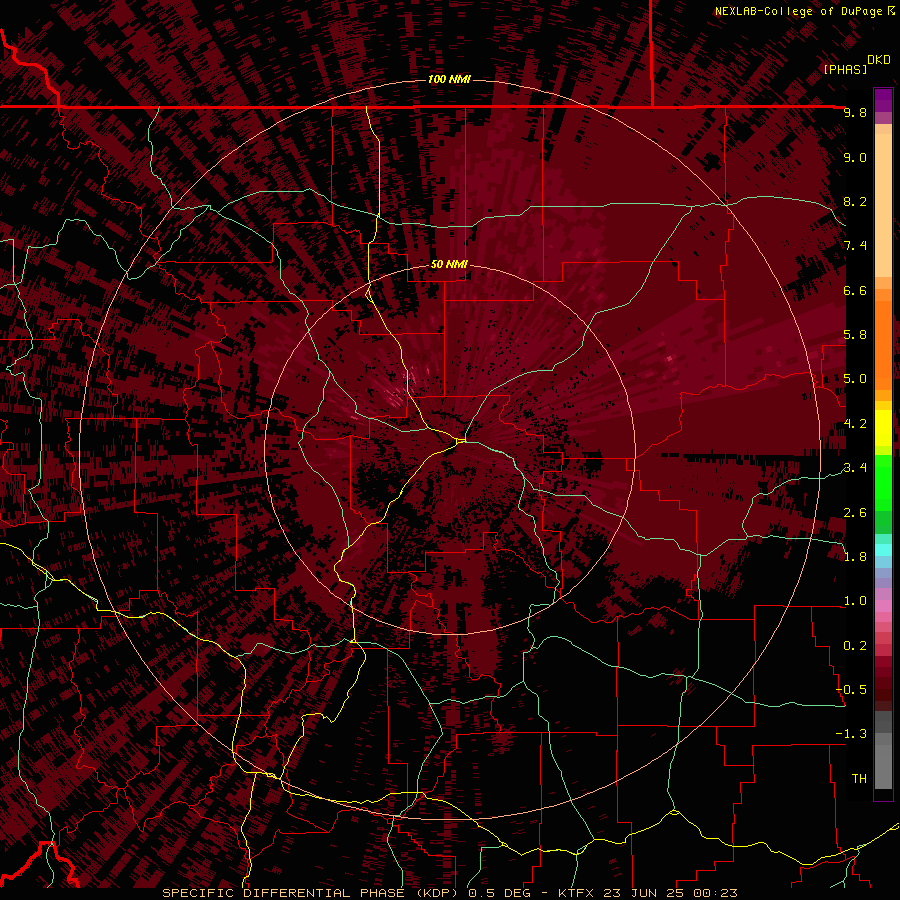Pick the cyan band of color bar
The width and height of the screenshot is (900, 900).
coord(883,549)
